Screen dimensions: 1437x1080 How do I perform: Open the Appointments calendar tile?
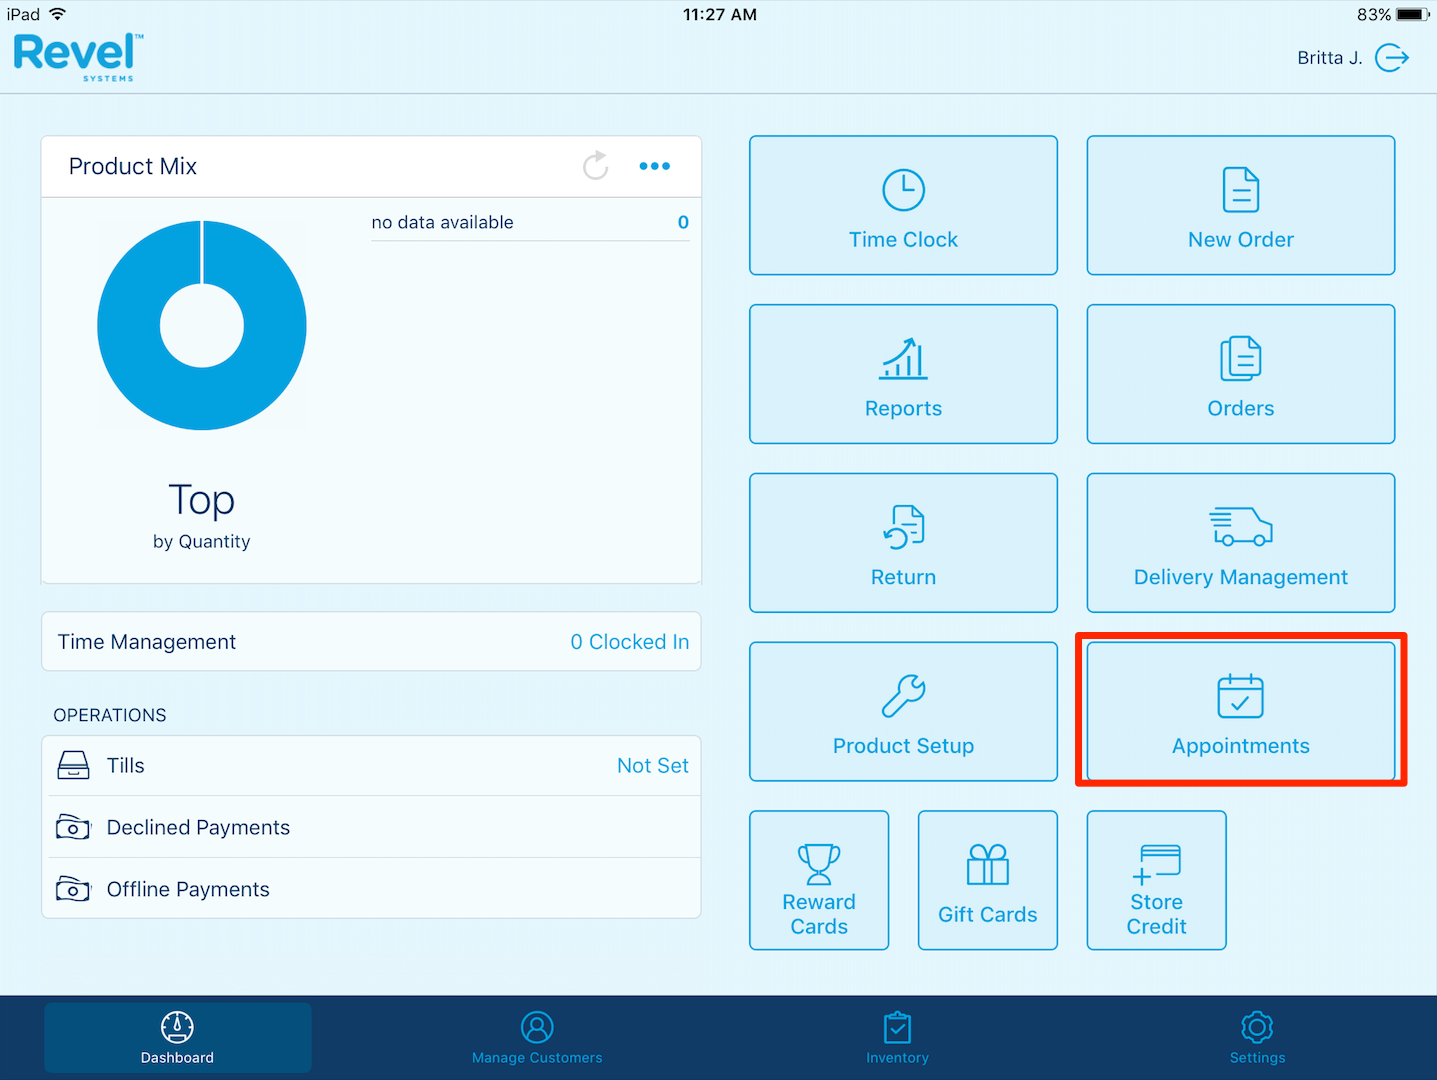pos(1240,712)
